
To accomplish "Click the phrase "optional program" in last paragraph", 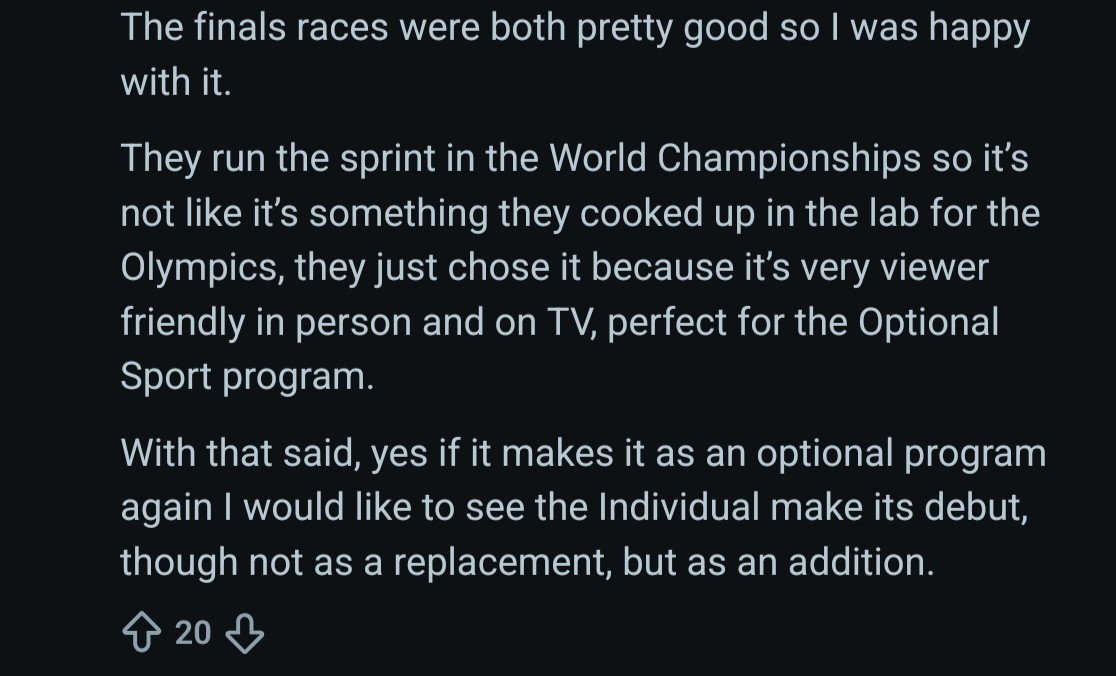I will point(901,453).
